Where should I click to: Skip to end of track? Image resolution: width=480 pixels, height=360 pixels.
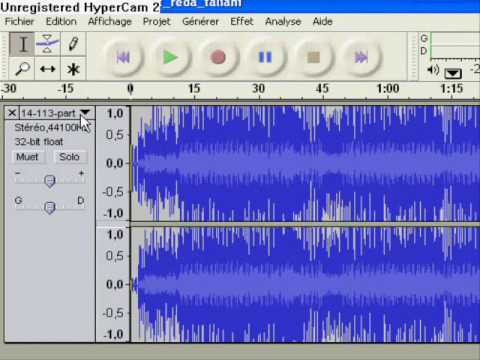tap(361, 57)
